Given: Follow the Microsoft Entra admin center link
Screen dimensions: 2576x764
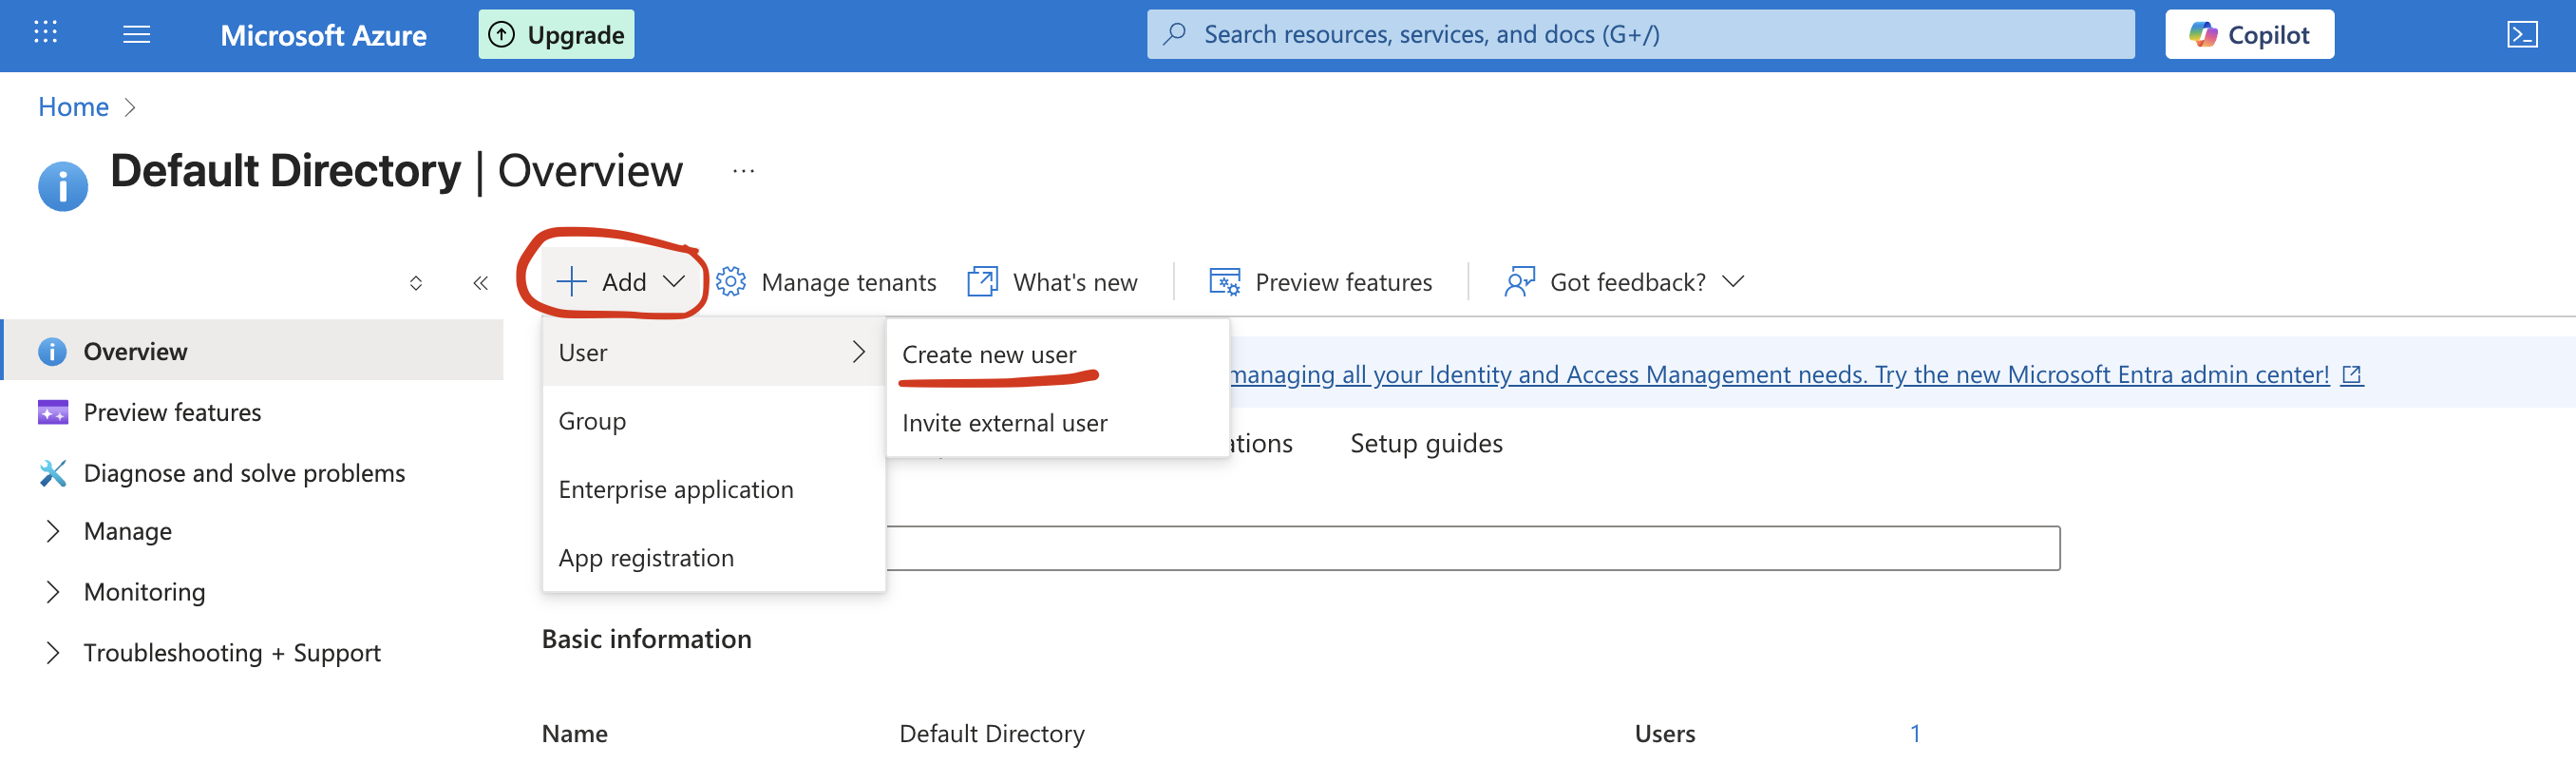Looking at the screenshot, I should (x=1780, y=375).
